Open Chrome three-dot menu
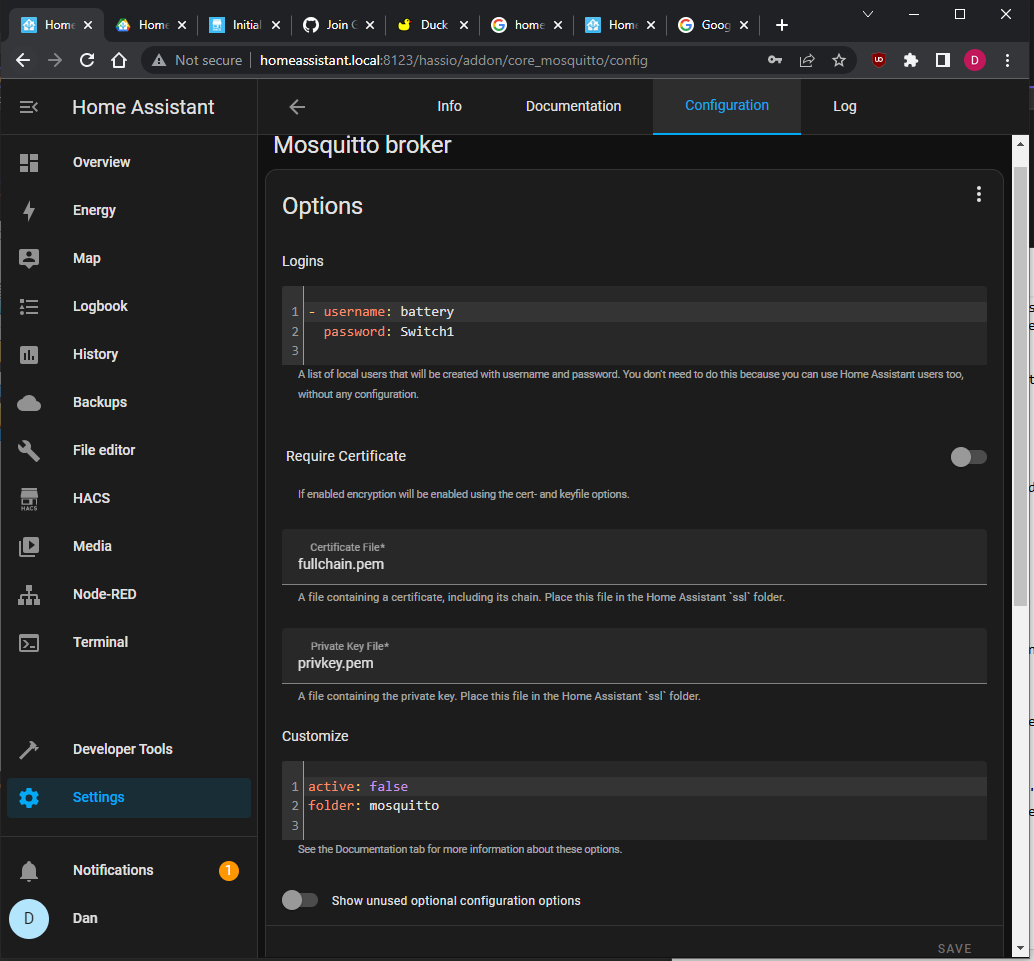 tap(1007, 61)
